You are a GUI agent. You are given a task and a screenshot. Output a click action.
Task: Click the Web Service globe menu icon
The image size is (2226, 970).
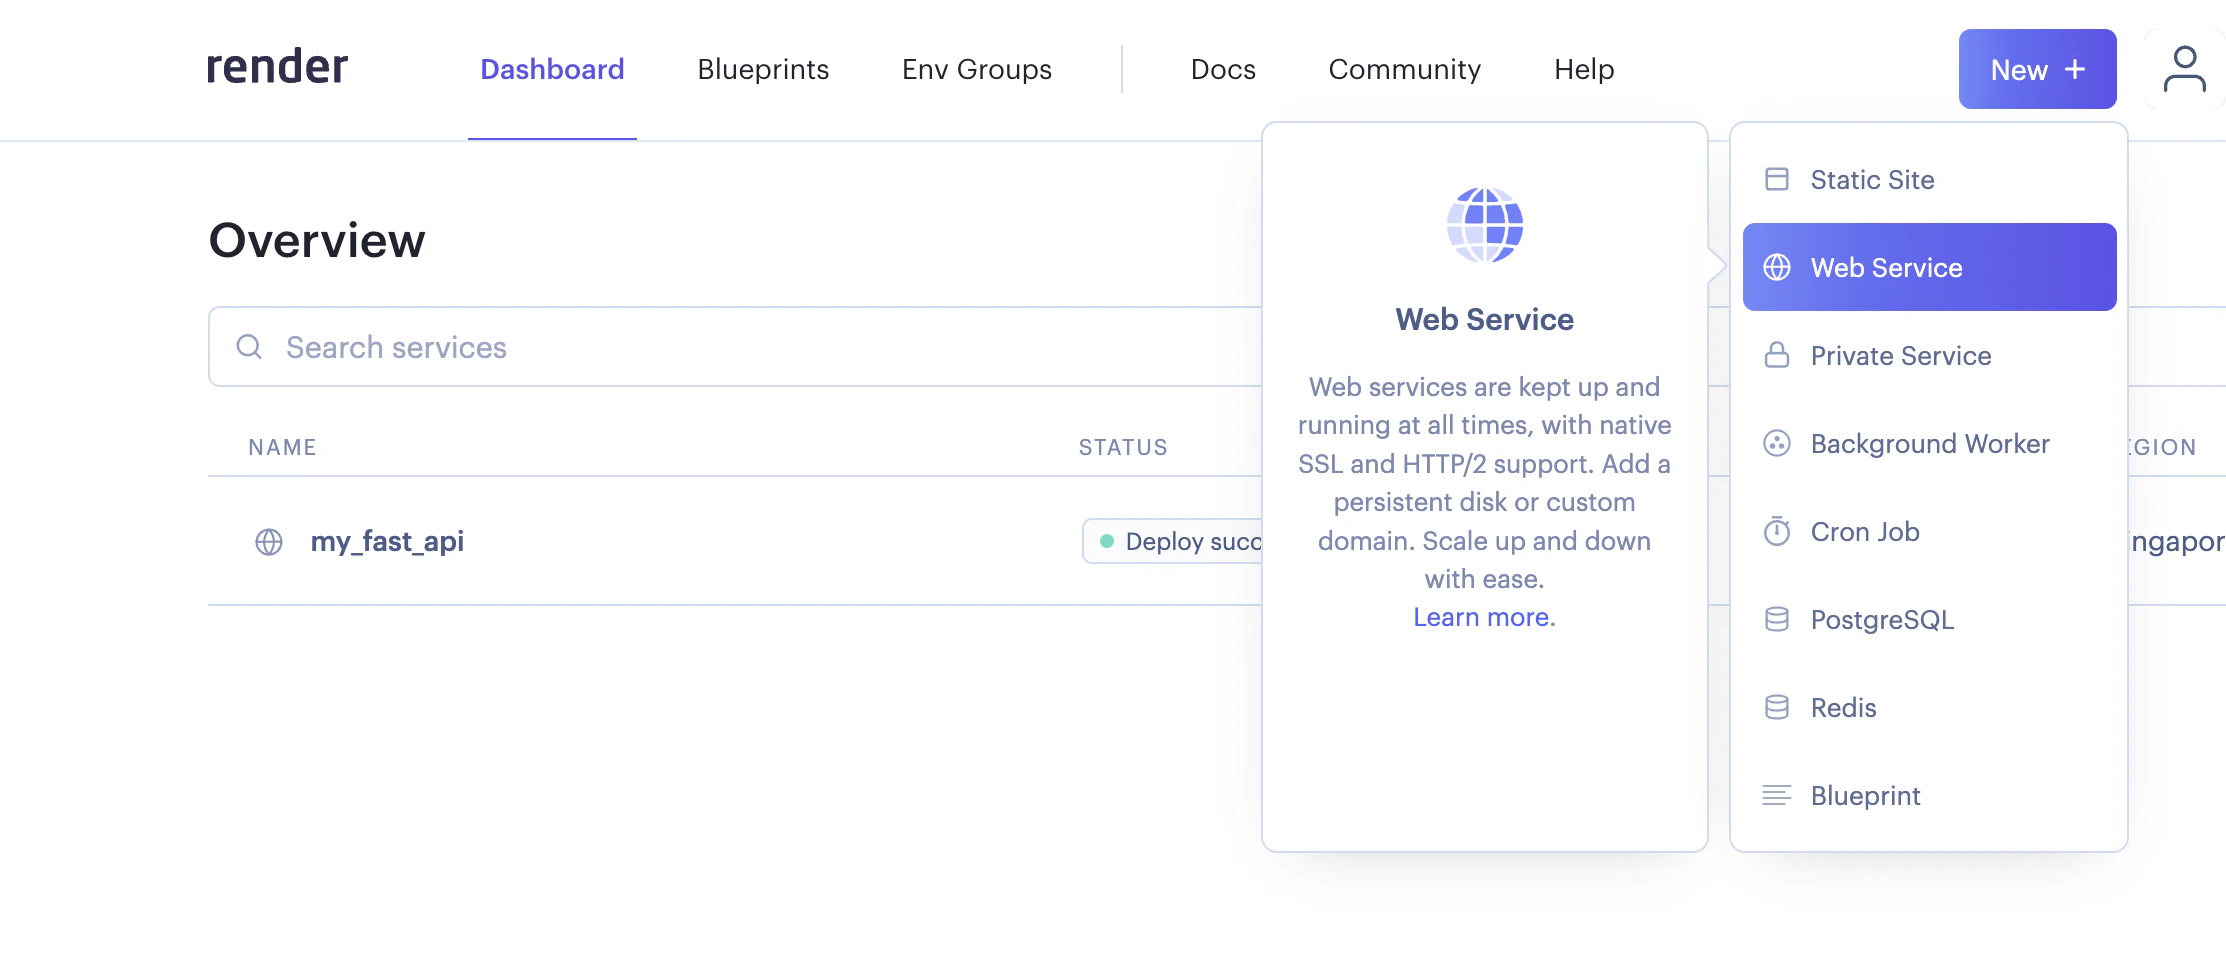coord(1777,267)
